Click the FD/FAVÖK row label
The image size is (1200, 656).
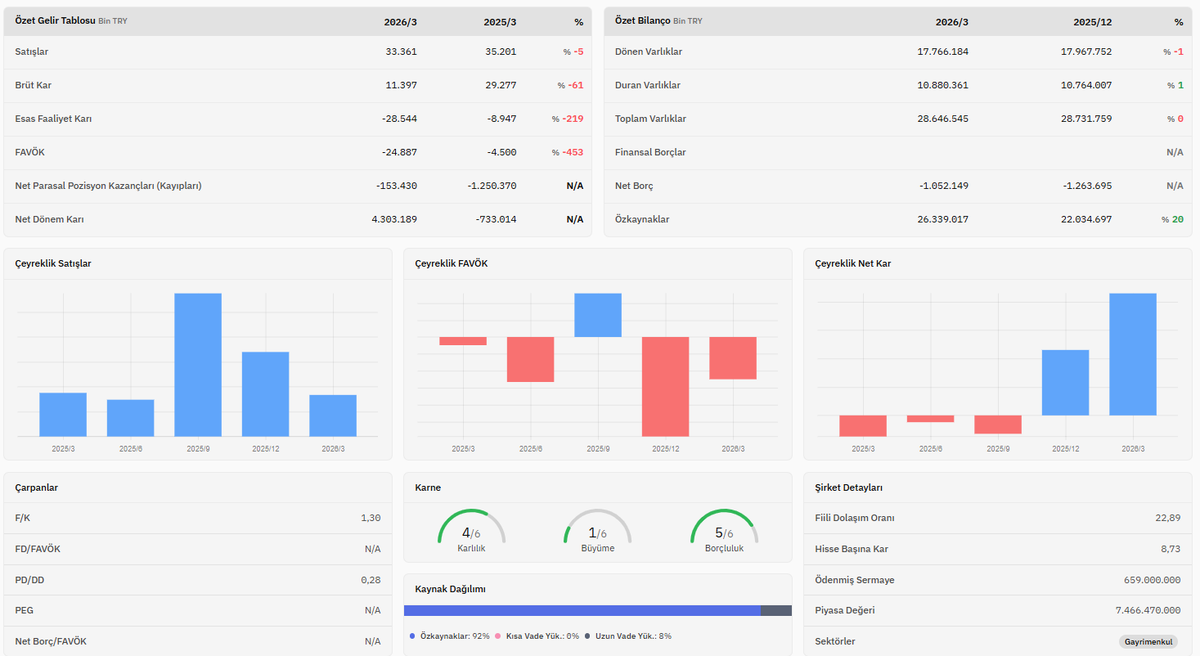[38, 549]
